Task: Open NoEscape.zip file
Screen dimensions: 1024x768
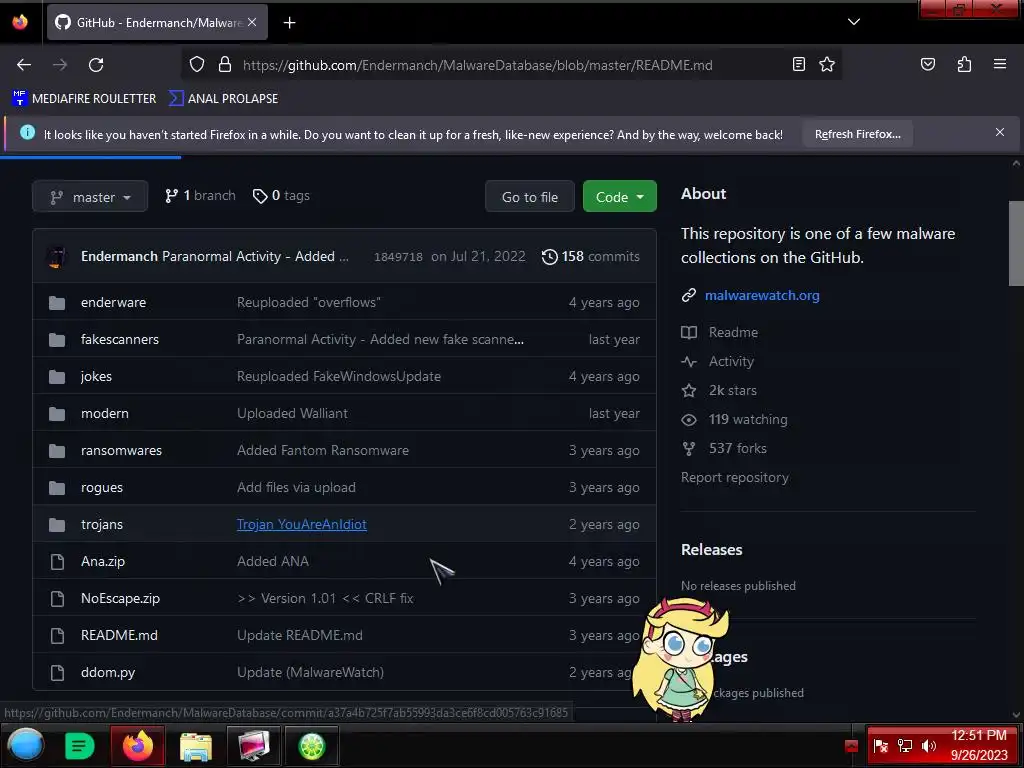Action: click(x=120, y=598)
